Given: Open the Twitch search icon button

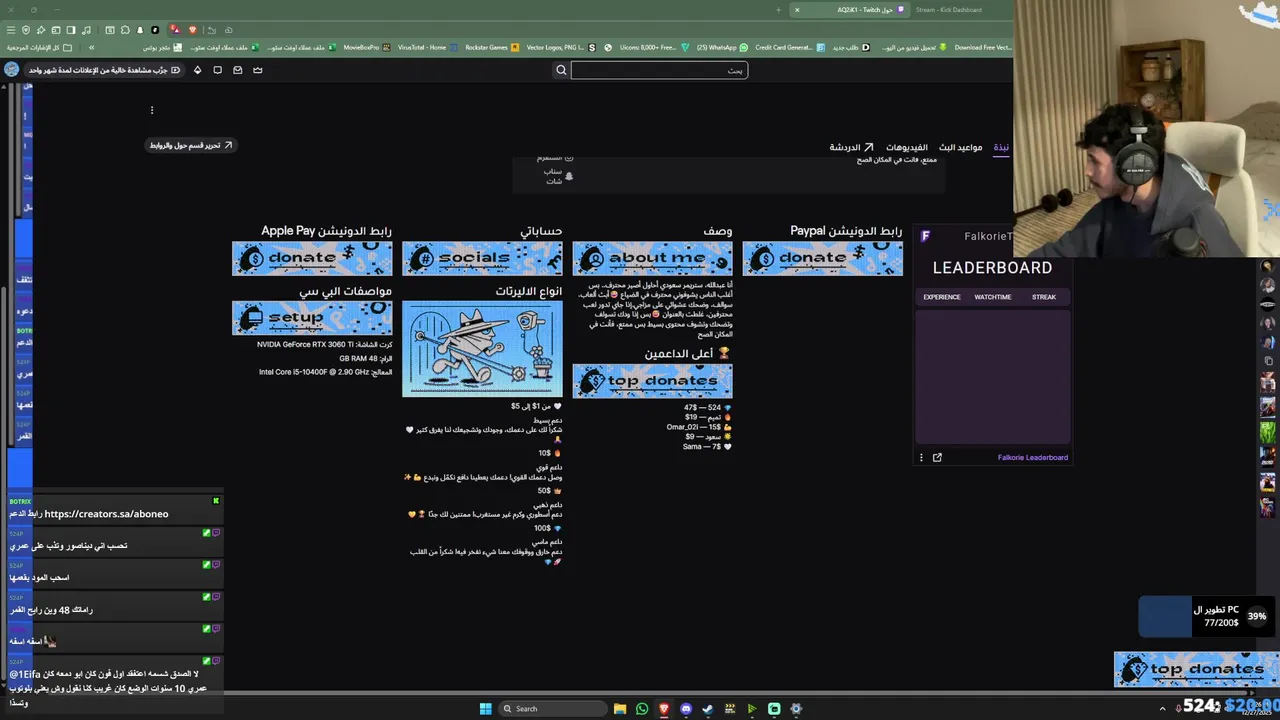Looking at the screenshot, I should tap(561, 70).
